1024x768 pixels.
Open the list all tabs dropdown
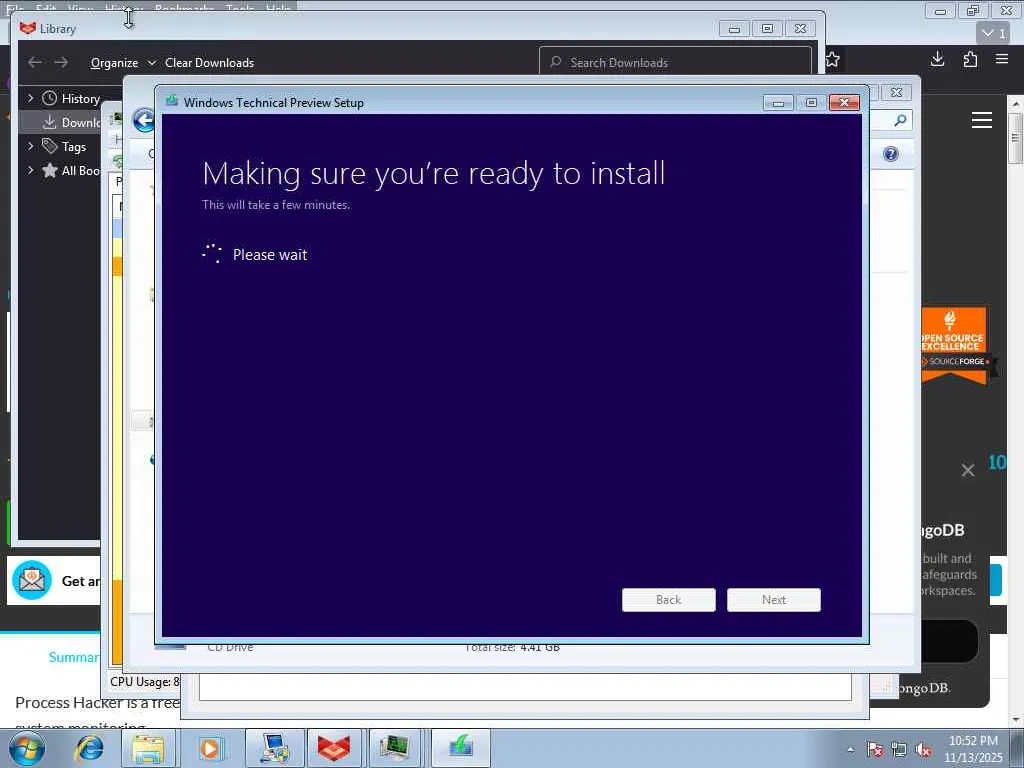[x=994, y=33]
